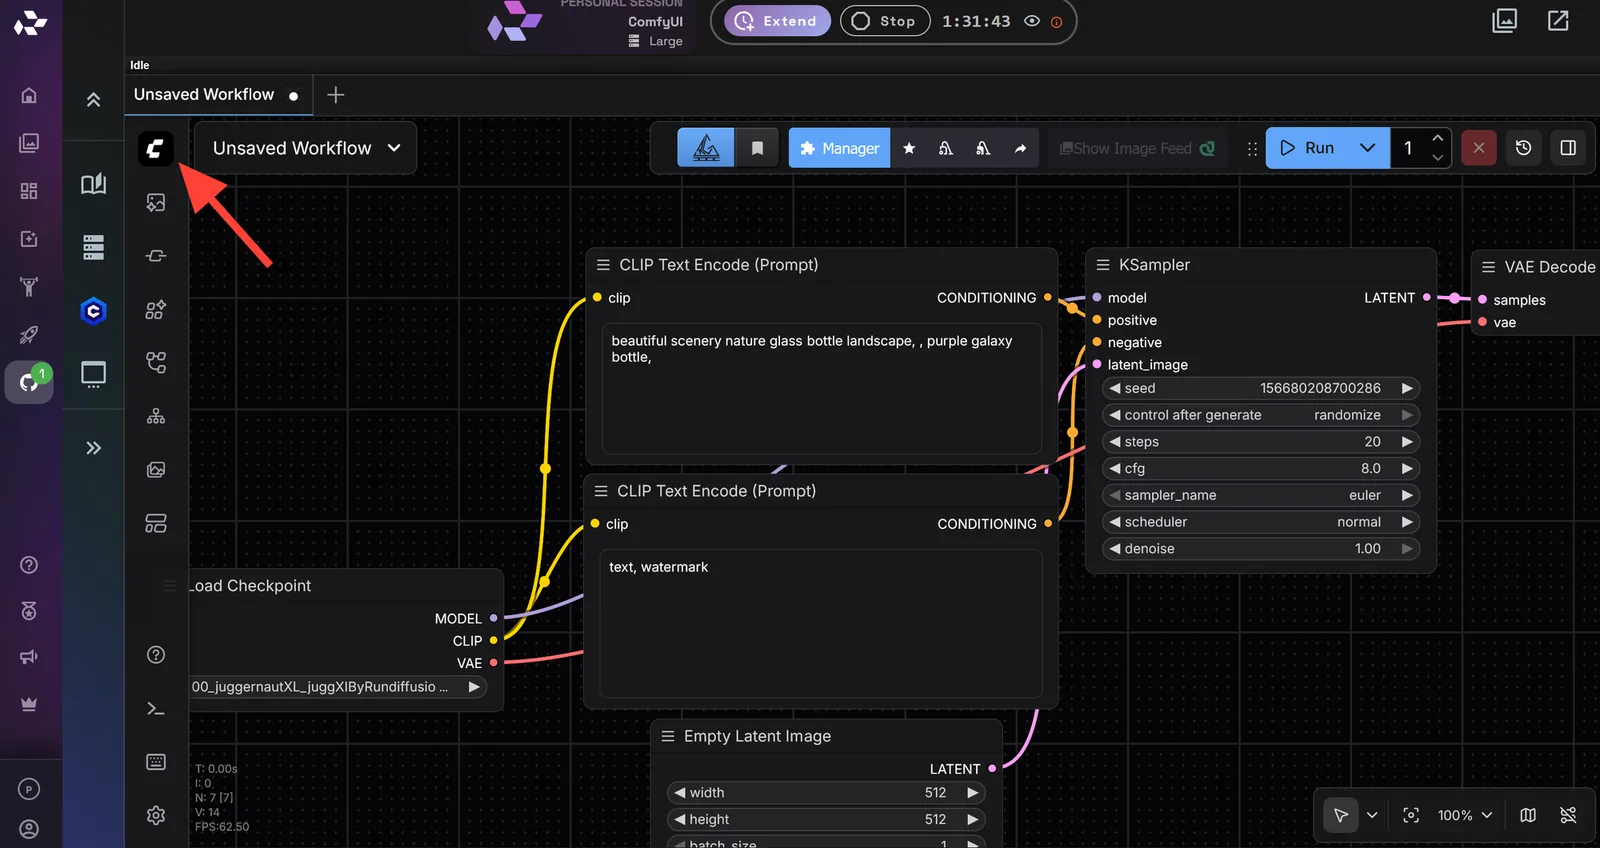Cancel current run with red X icon

point(1478,148)
